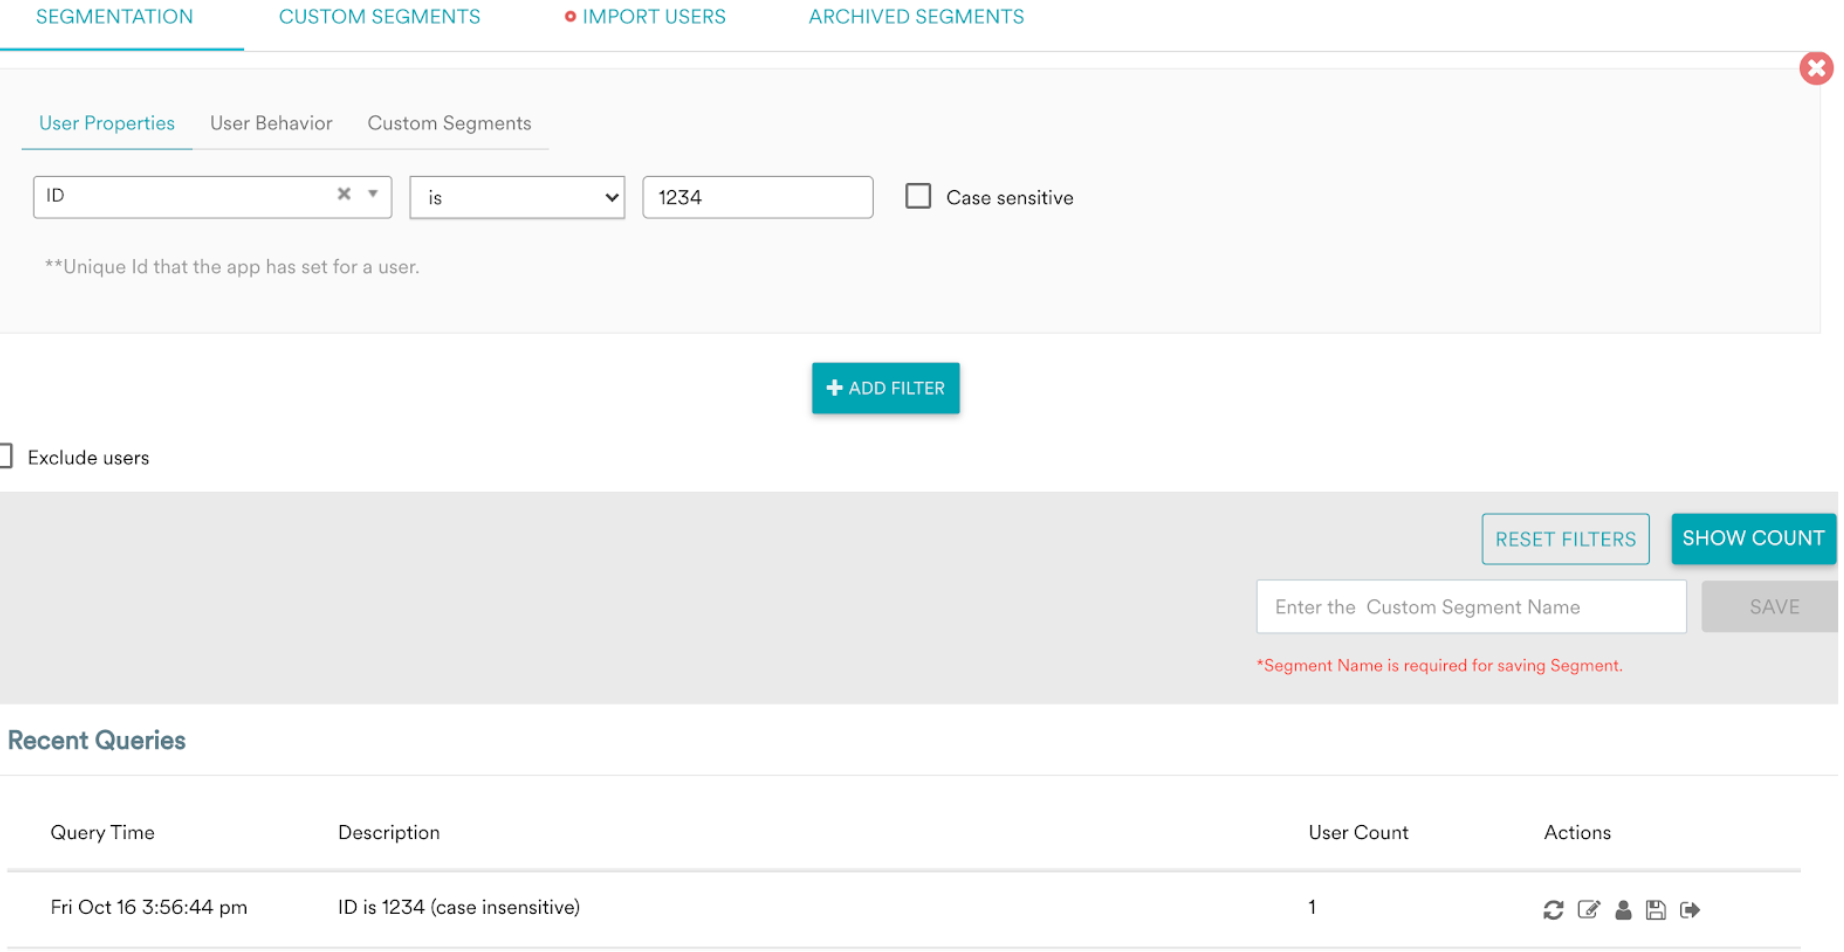Tick the Exclude users checkbox
The image size is (1844, 952).
tap(5, 456)
